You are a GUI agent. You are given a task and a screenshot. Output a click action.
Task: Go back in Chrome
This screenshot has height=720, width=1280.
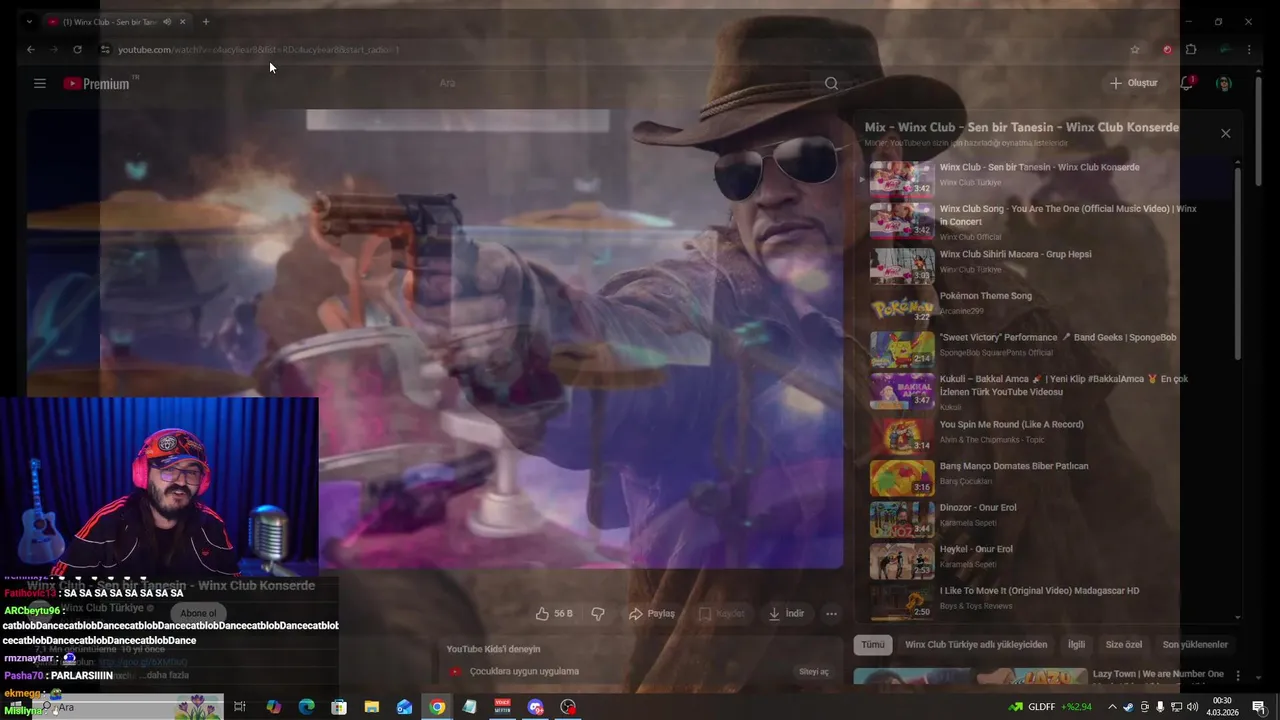(30, 49)
